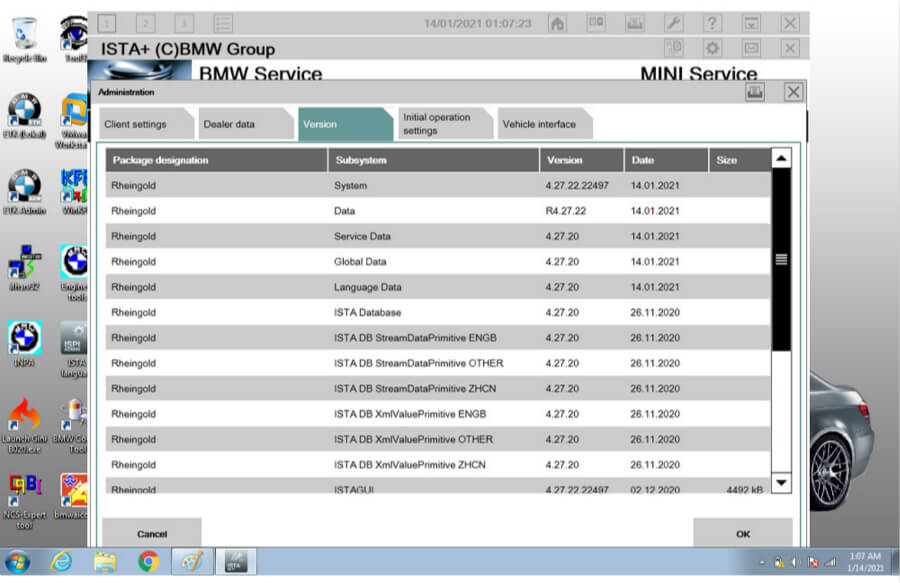Click Cancel to dismiss Administration dialog
The width and height of the screenshot is (900, 583).
[x=151, y=533]
